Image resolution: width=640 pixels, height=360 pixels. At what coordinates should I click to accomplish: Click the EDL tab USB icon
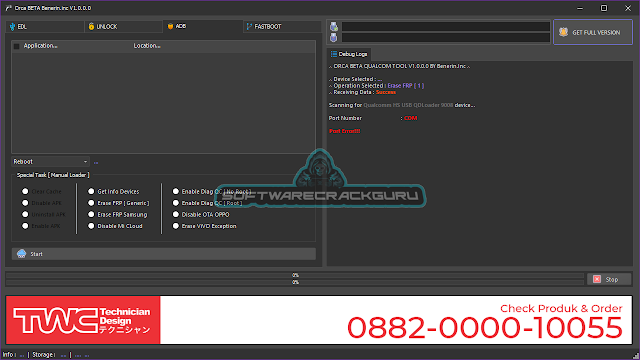click(x=12, y=27)
